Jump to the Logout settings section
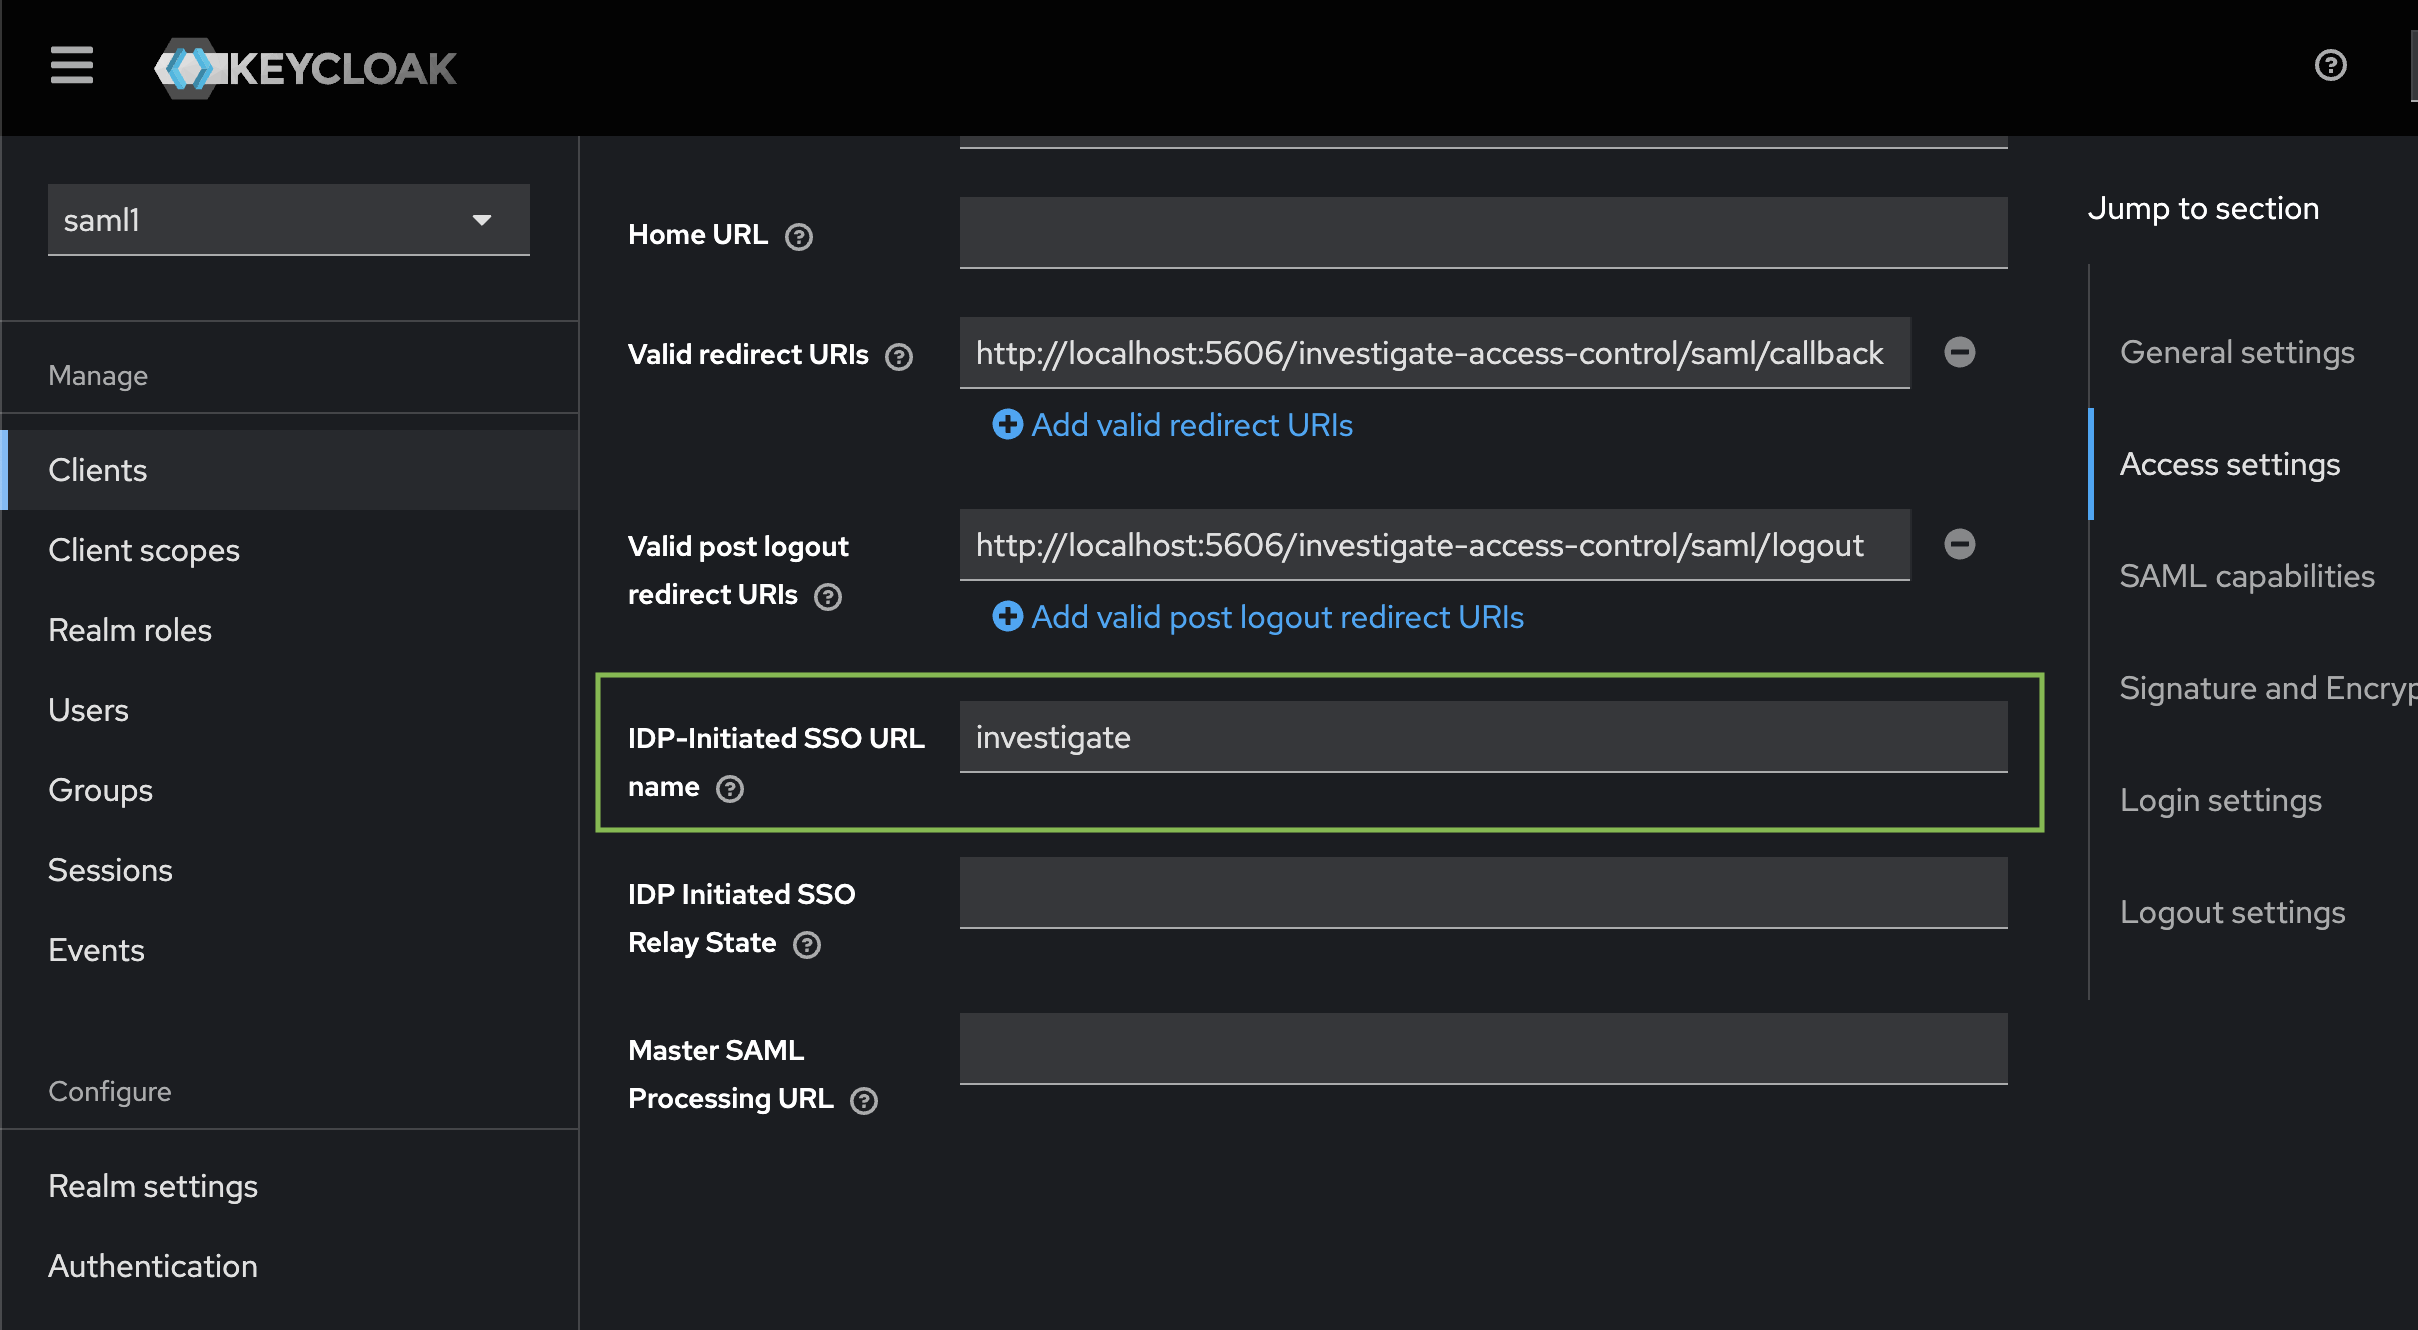The height and width of the screenshot is (1330, 2418). [2232, 911]
